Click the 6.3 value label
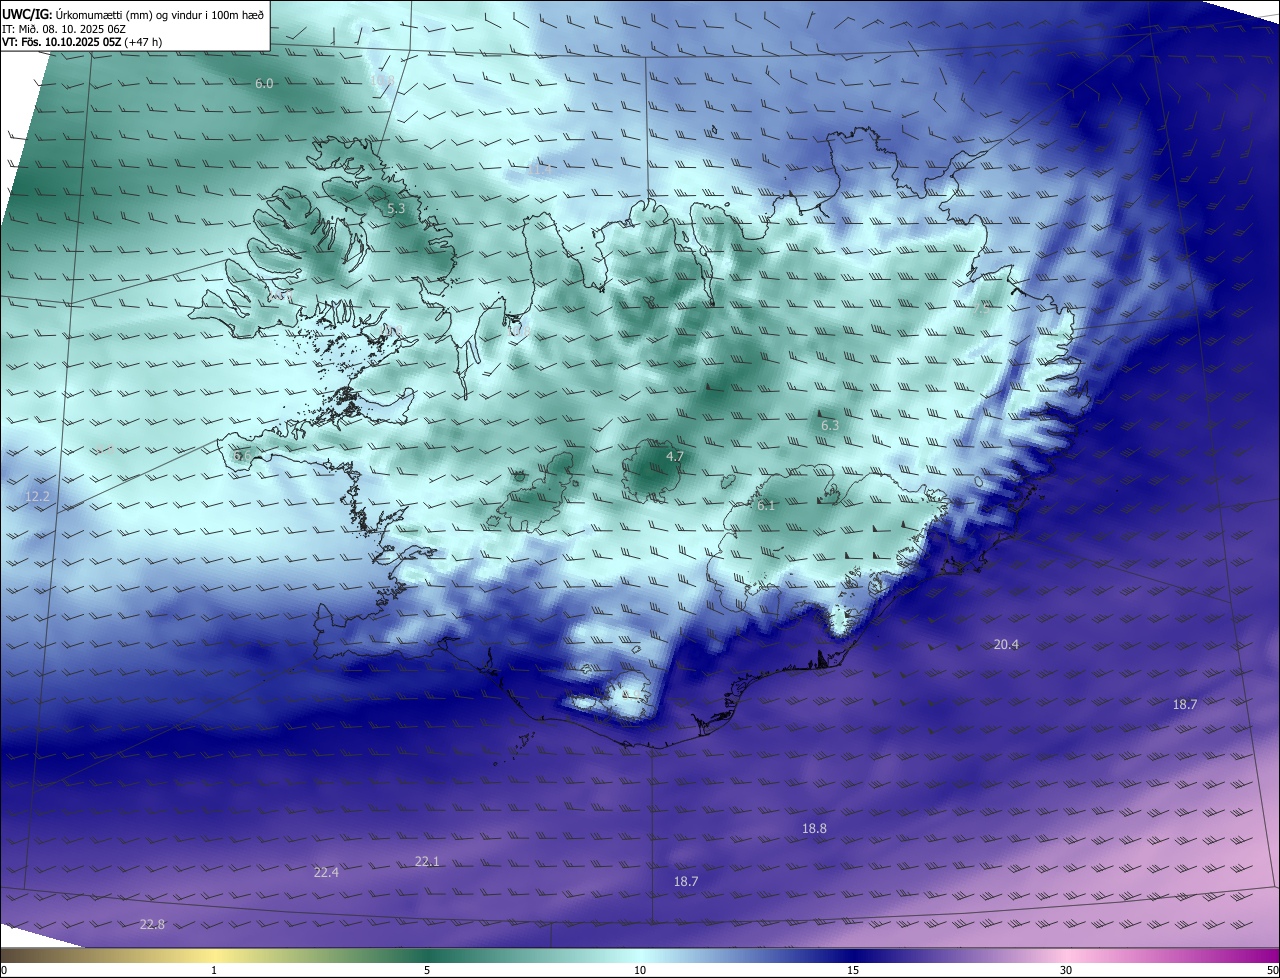Image resolution: width=1280 pixels, height=978 pixels. [x=830, y=426]
